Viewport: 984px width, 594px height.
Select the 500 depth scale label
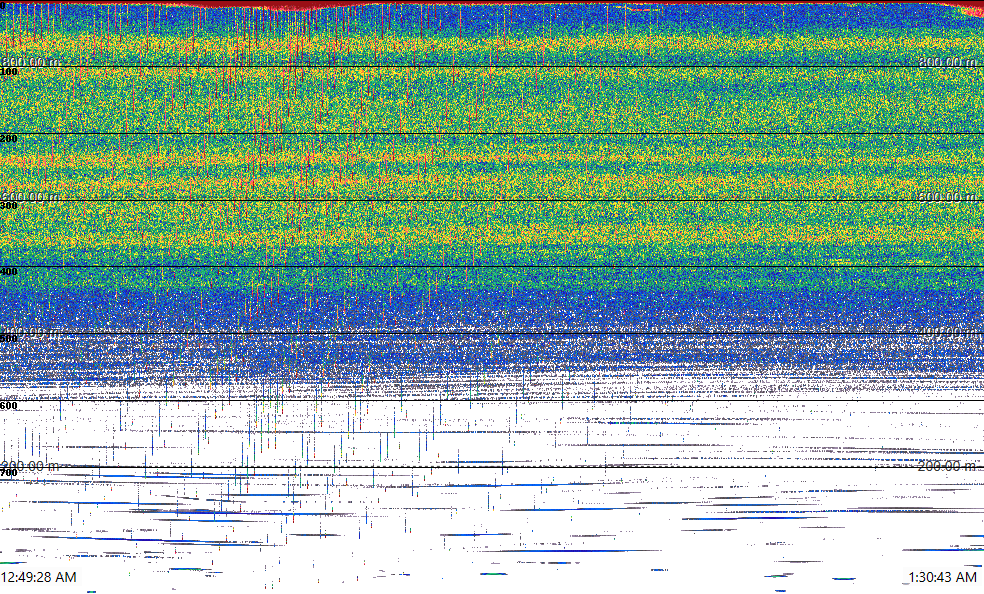(x=9, y=338)
